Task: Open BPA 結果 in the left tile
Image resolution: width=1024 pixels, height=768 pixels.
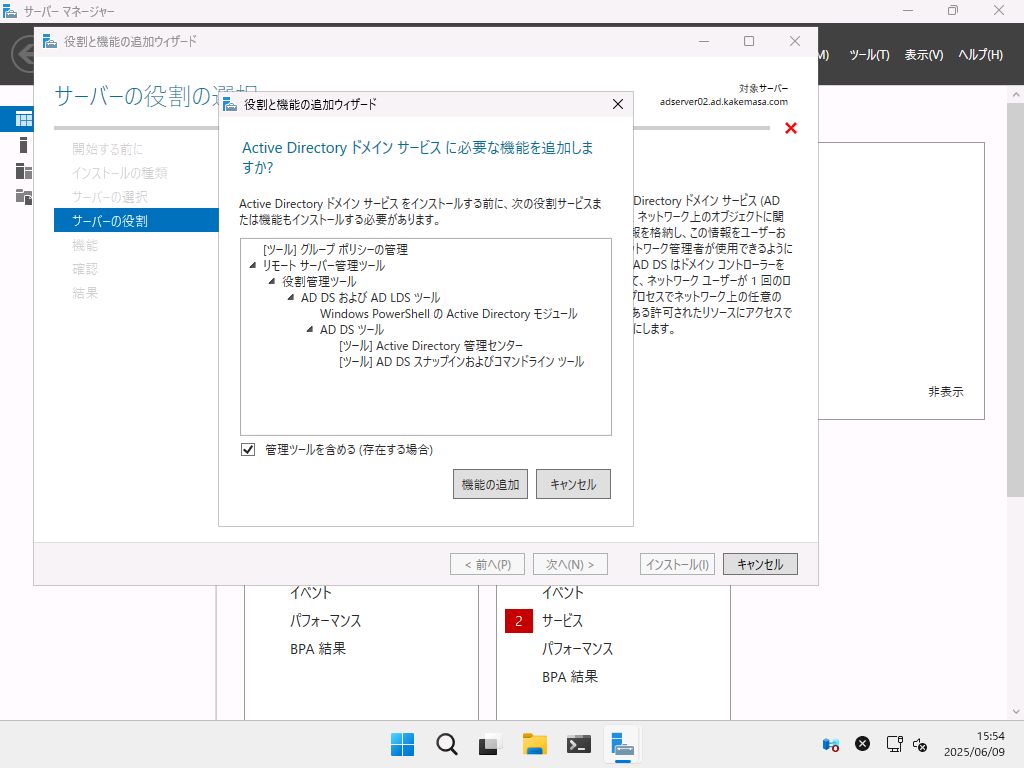Action: 318,649
